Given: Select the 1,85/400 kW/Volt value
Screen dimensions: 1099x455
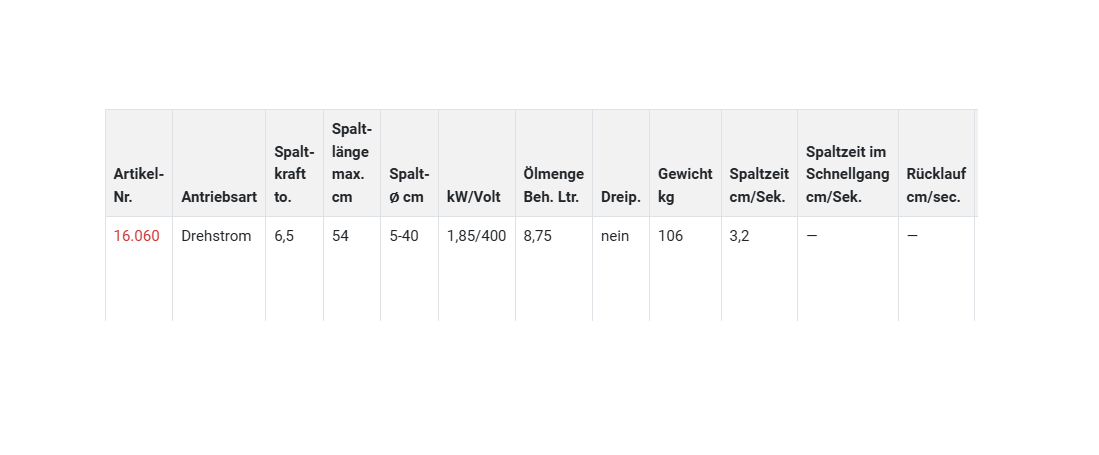Looking at the screenshot, I should [476, 236].
